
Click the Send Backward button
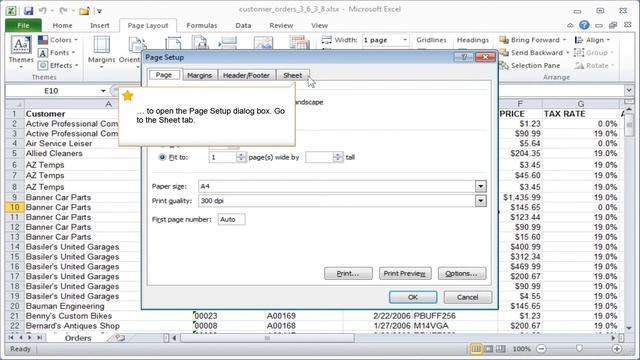click(534, 53)
